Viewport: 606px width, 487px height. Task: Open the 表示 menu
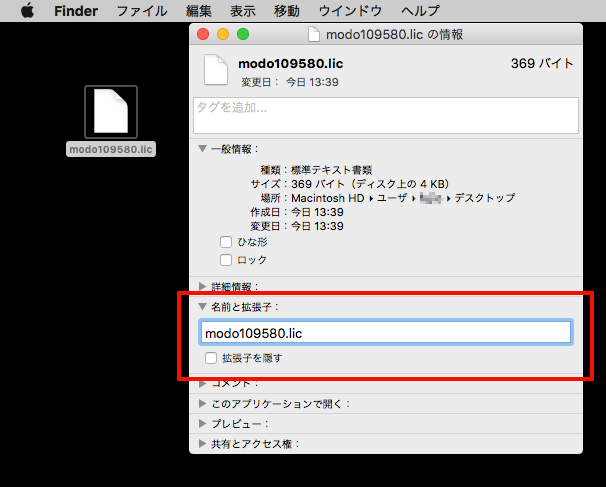pyautogui.click(x=243, y=11)
